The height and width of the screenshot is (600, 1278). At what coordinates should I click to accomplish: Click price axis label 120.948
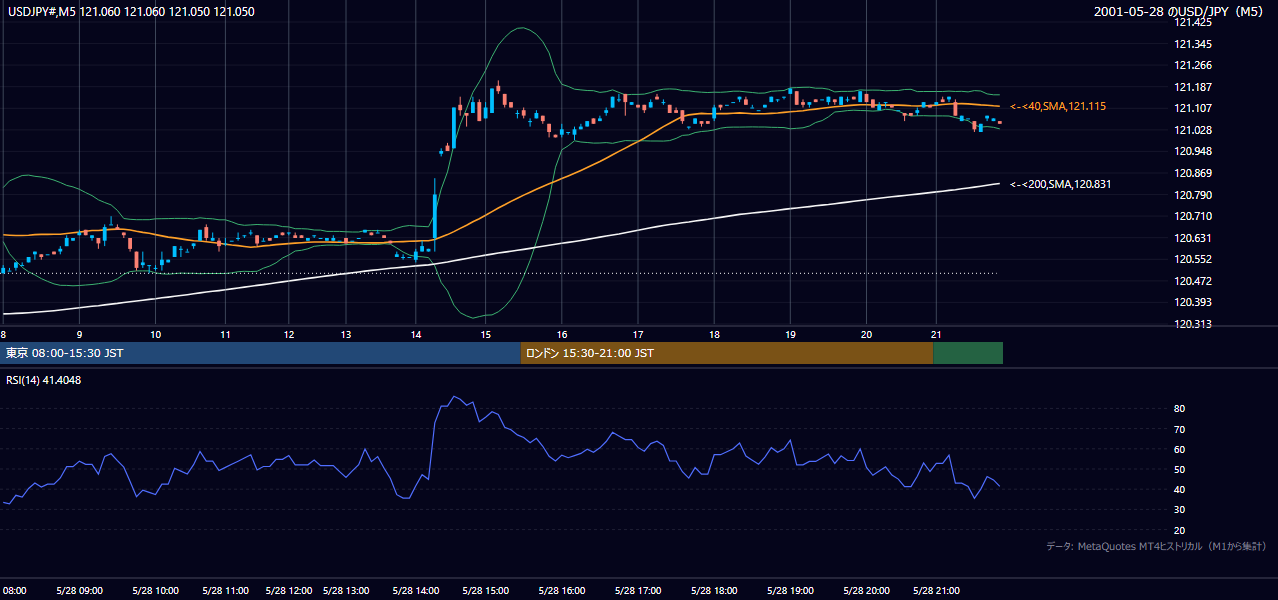click(x=1193, y=151)
